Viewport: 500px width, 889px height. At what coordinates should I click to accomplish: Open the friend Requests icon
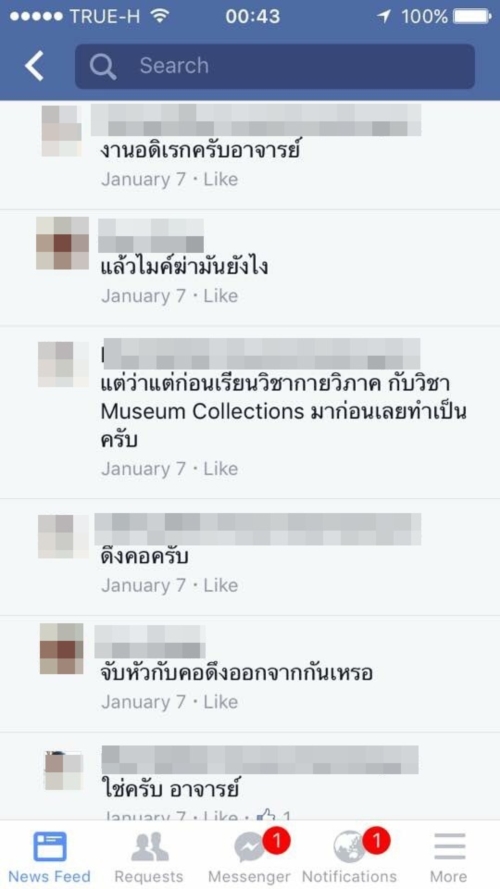point(149,847)
